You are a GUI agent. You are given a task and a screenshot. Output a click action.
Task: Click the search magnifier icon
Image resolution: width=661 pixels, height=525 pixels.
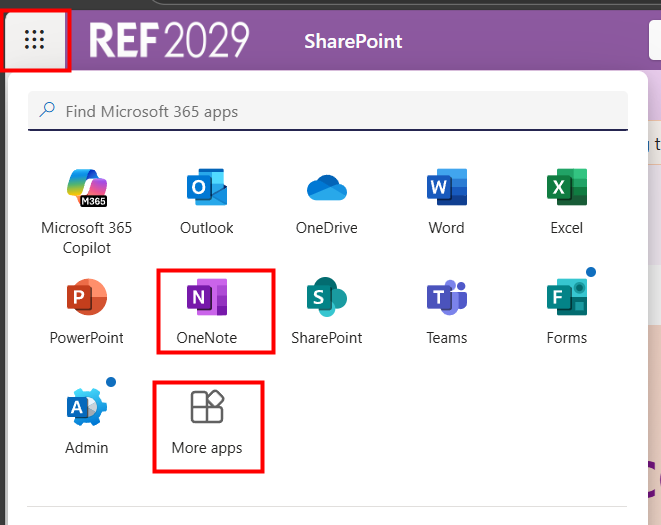47,110
